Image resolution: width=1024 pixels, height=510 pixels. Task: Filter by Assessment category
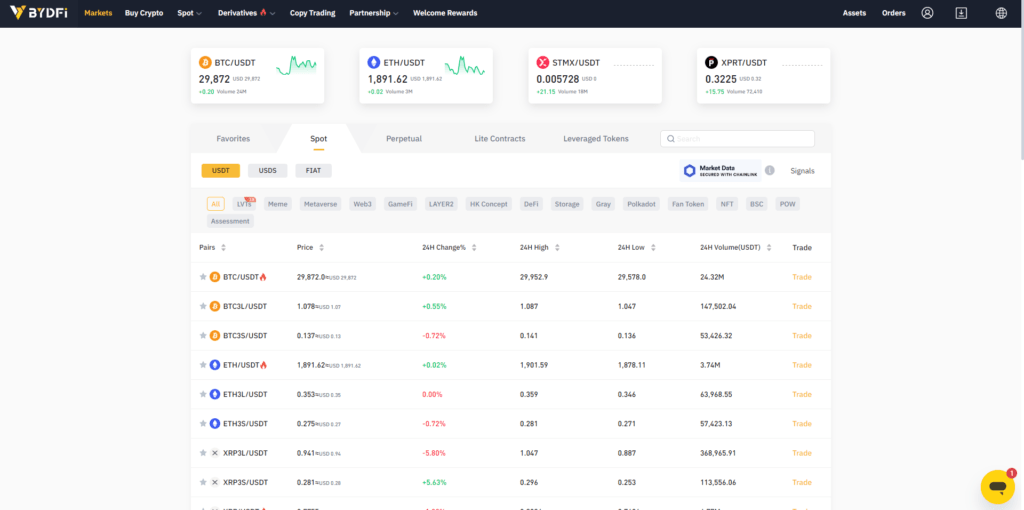(x=230, y=221)
